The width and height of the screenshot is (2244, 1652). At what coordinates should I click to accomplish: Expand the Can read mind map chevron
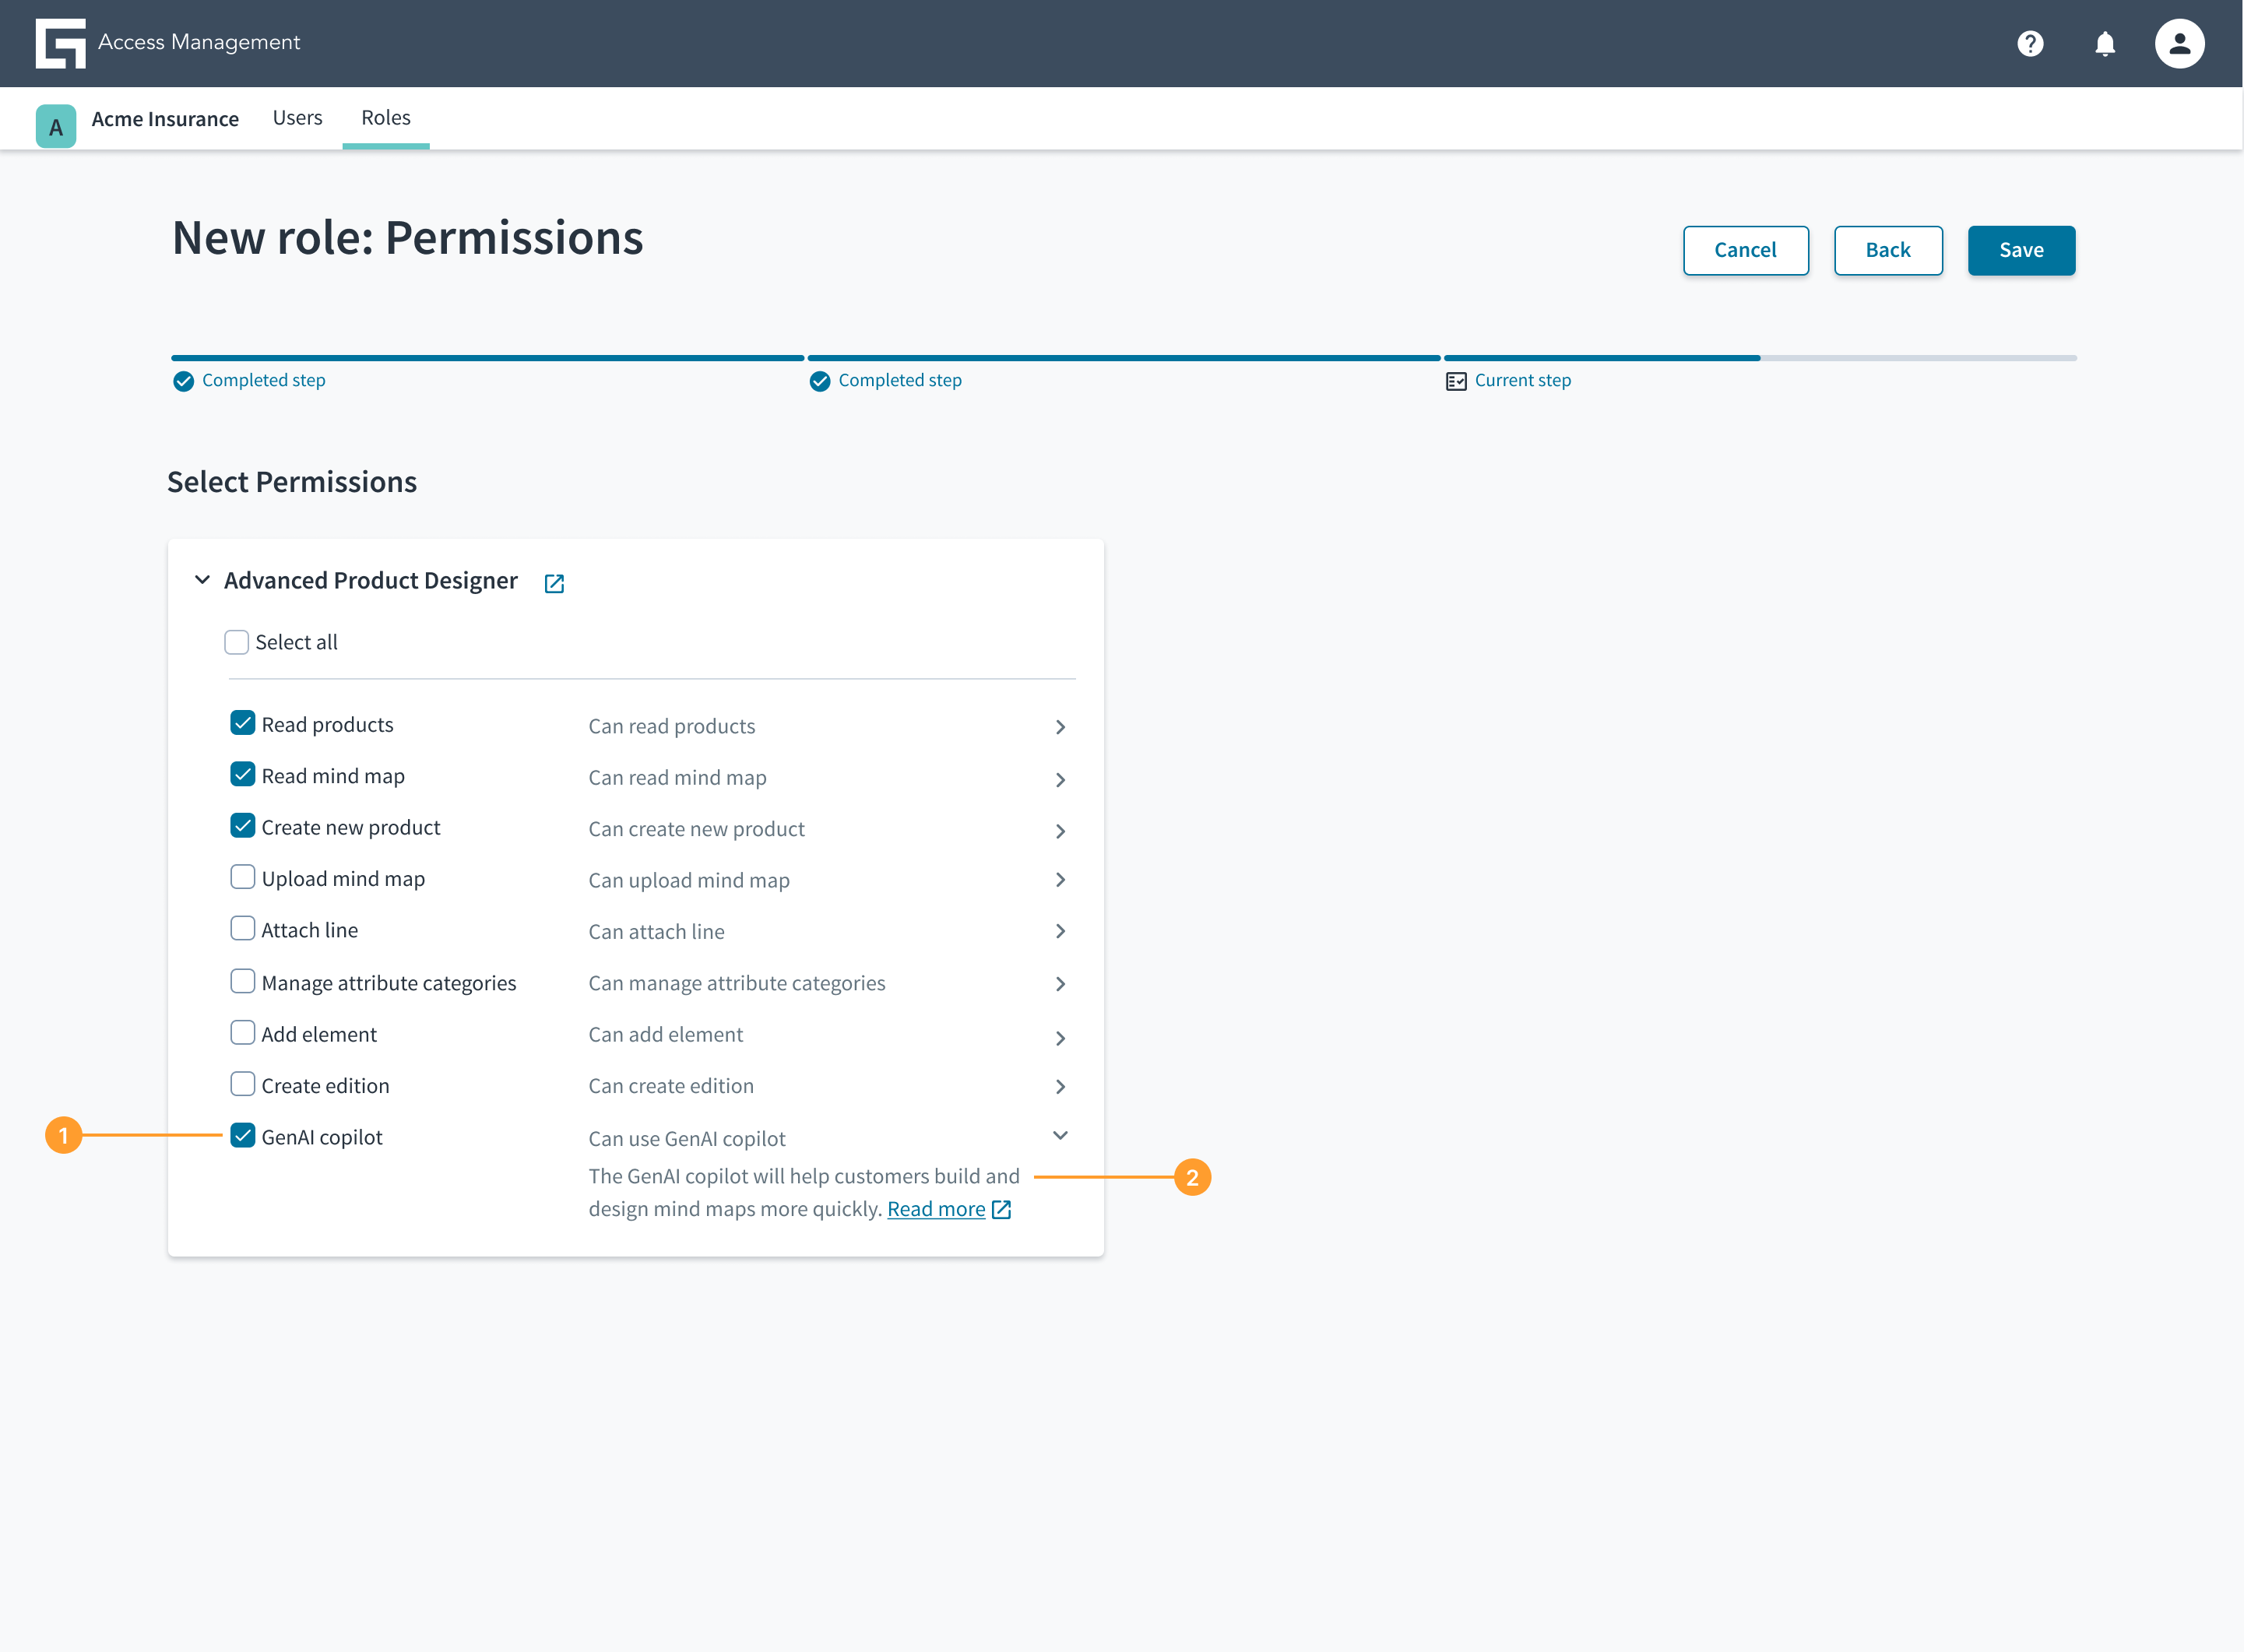click(x=1060, y=780)
